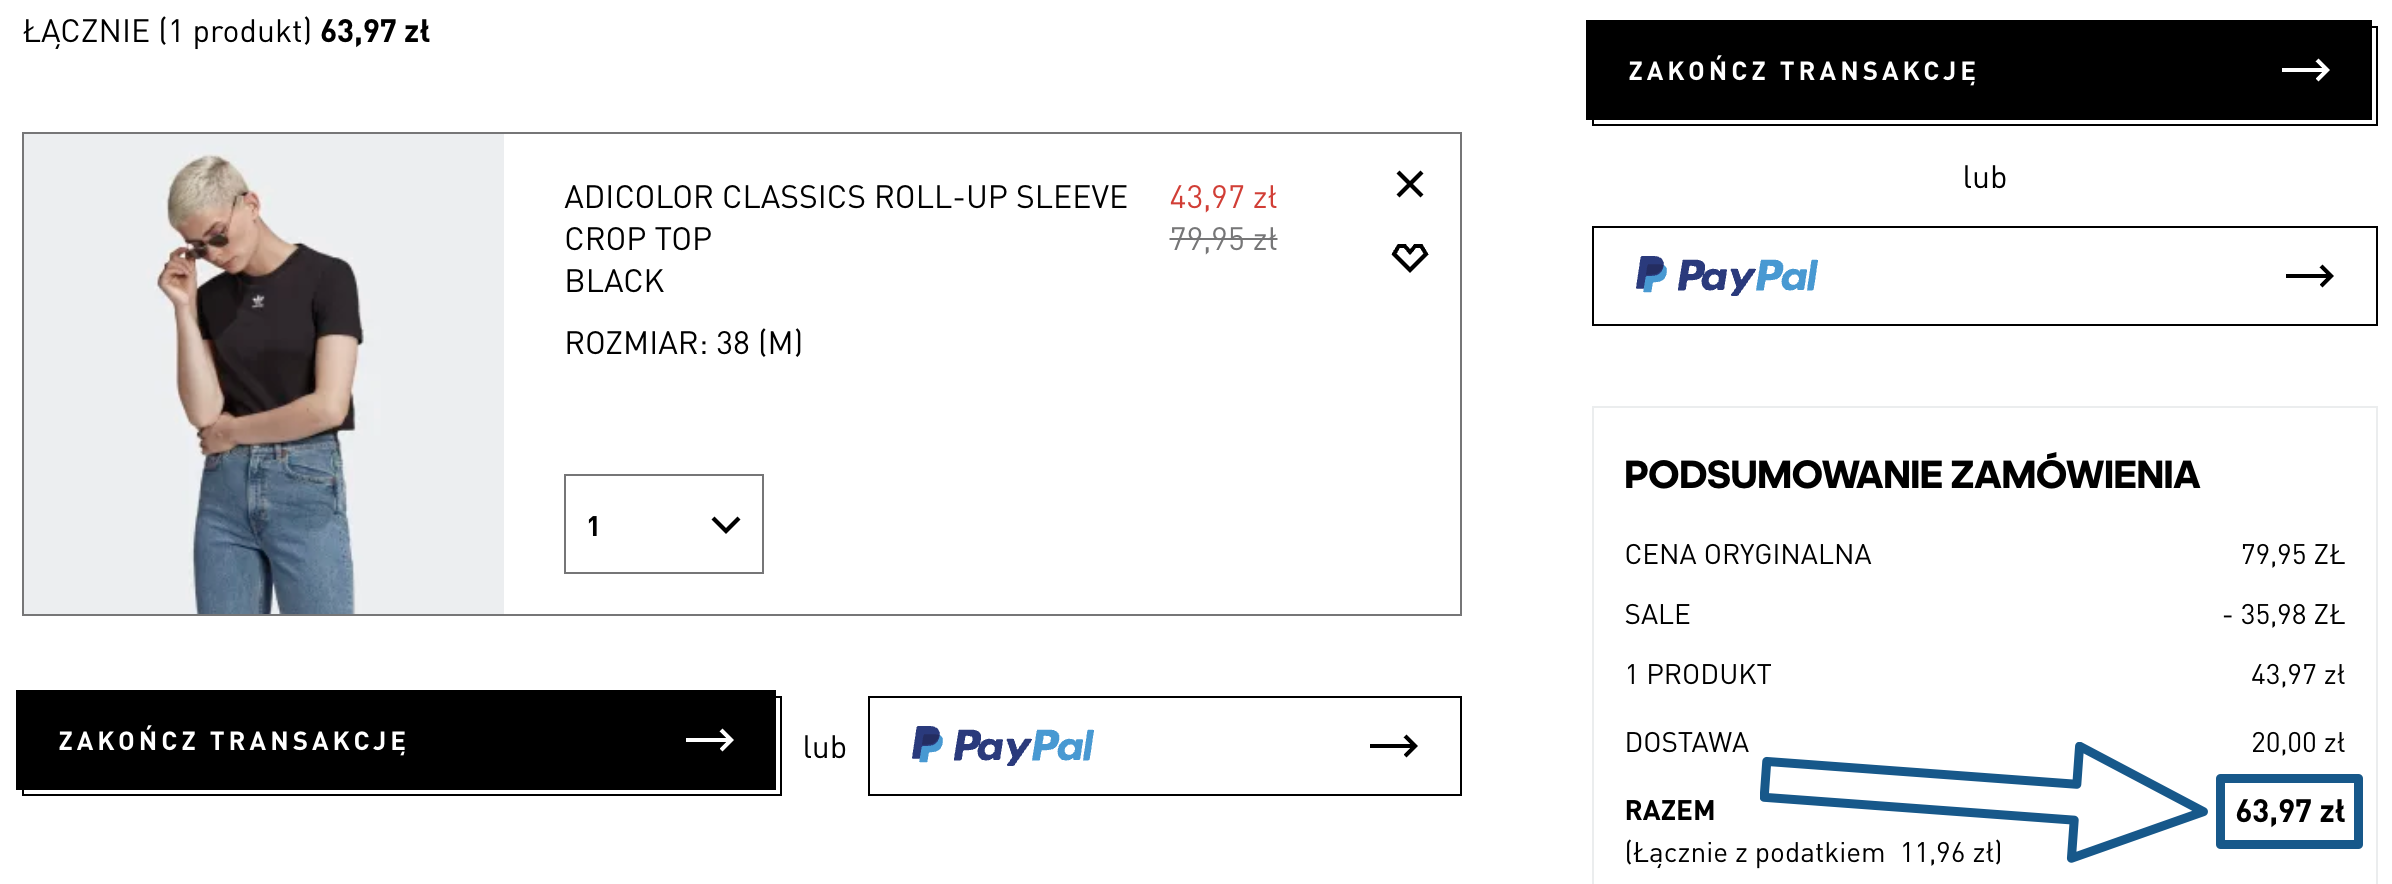
Task: Click the arrow in the PayPal button below the product
Action: [x=1393, y=746]
